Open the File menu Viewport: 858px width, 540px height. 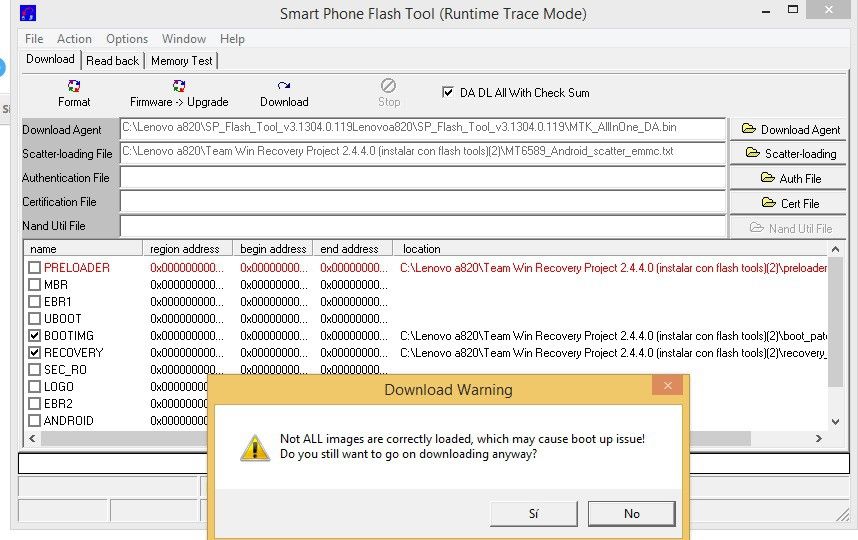(x=34, y=39)
